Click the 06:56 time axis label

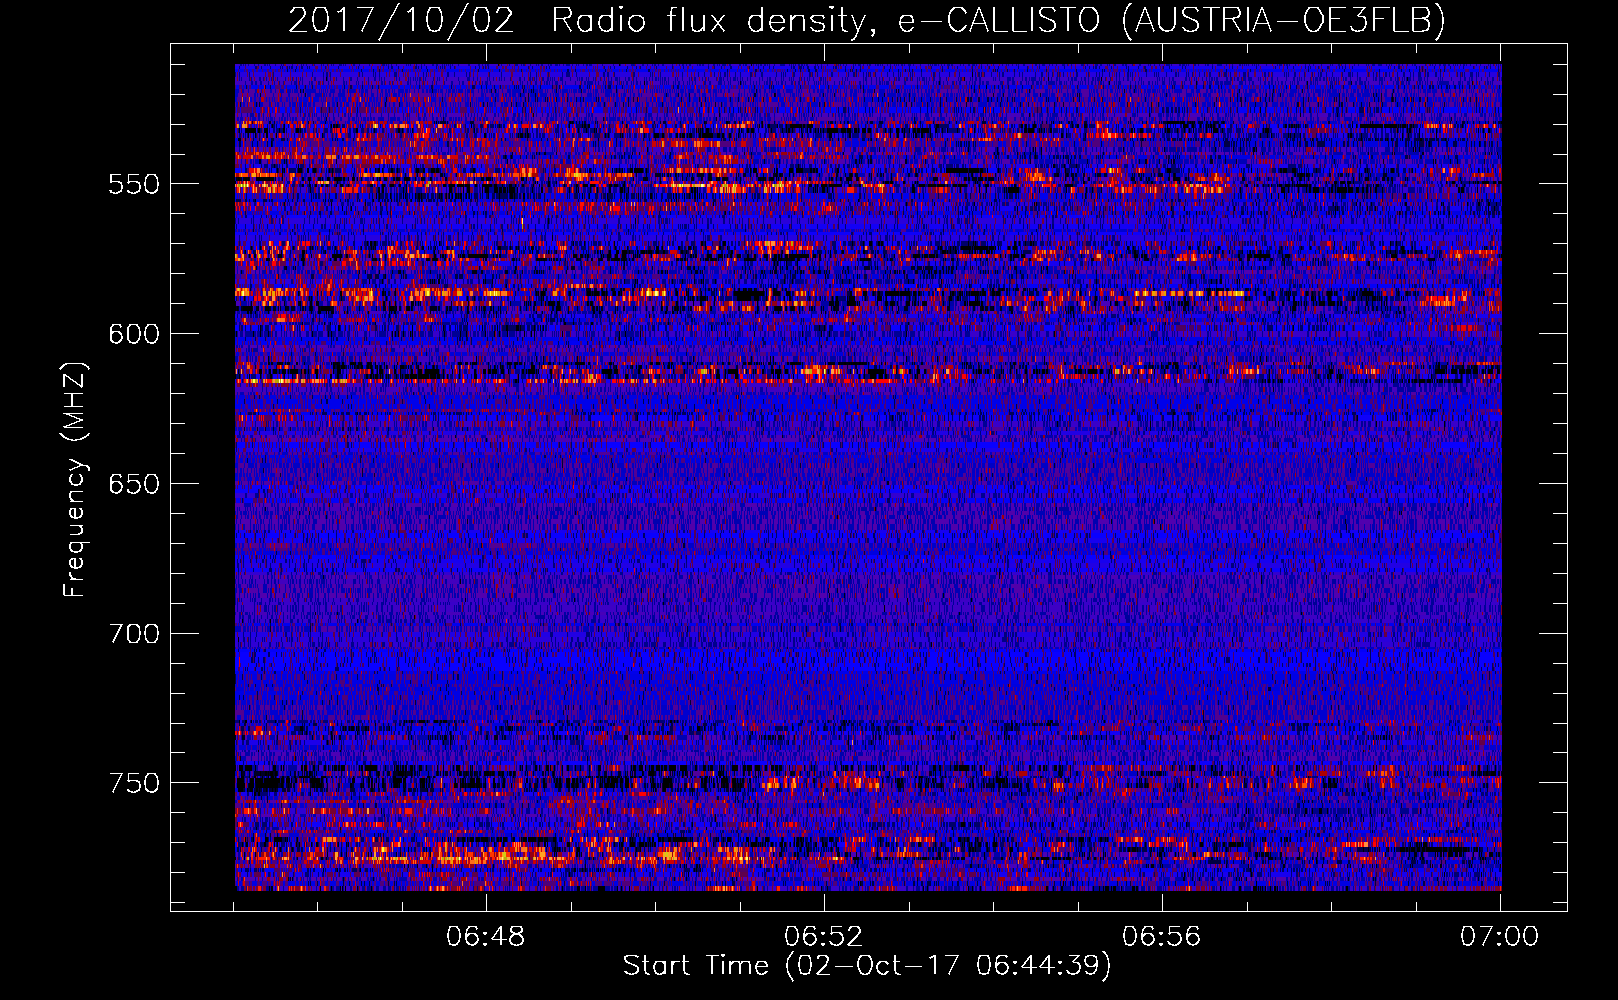(x=1162, y=937)
